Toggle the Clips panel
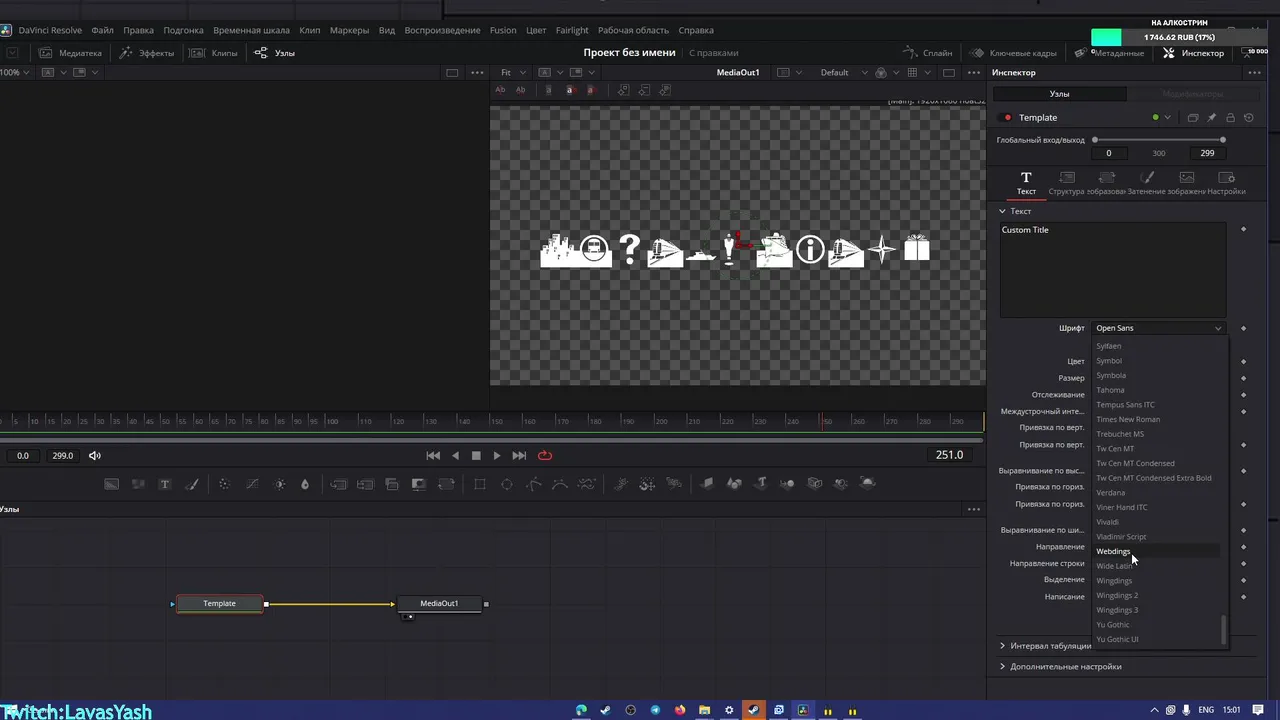Viewport: 1280px width, 720px height. tap(214, 53)
